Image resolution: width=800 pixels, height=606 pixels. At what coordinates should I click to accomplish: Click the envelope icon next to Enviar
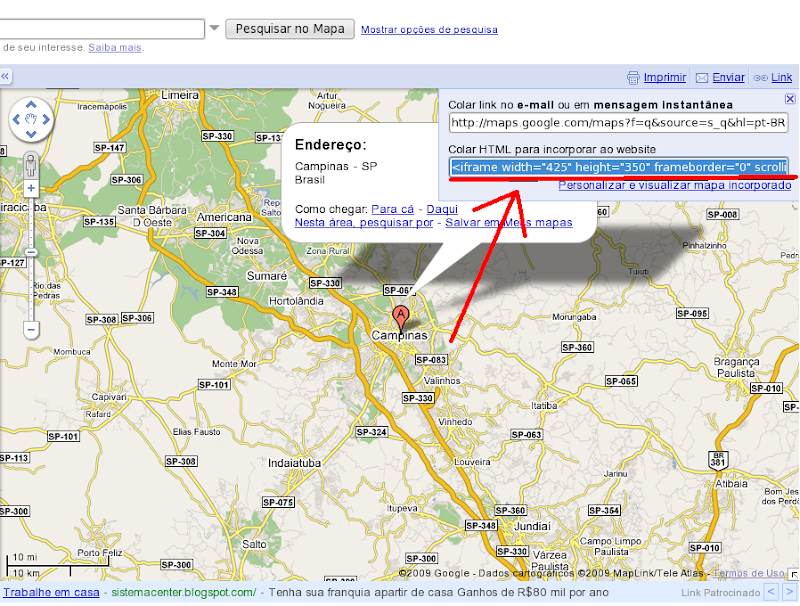coord(702,78)
